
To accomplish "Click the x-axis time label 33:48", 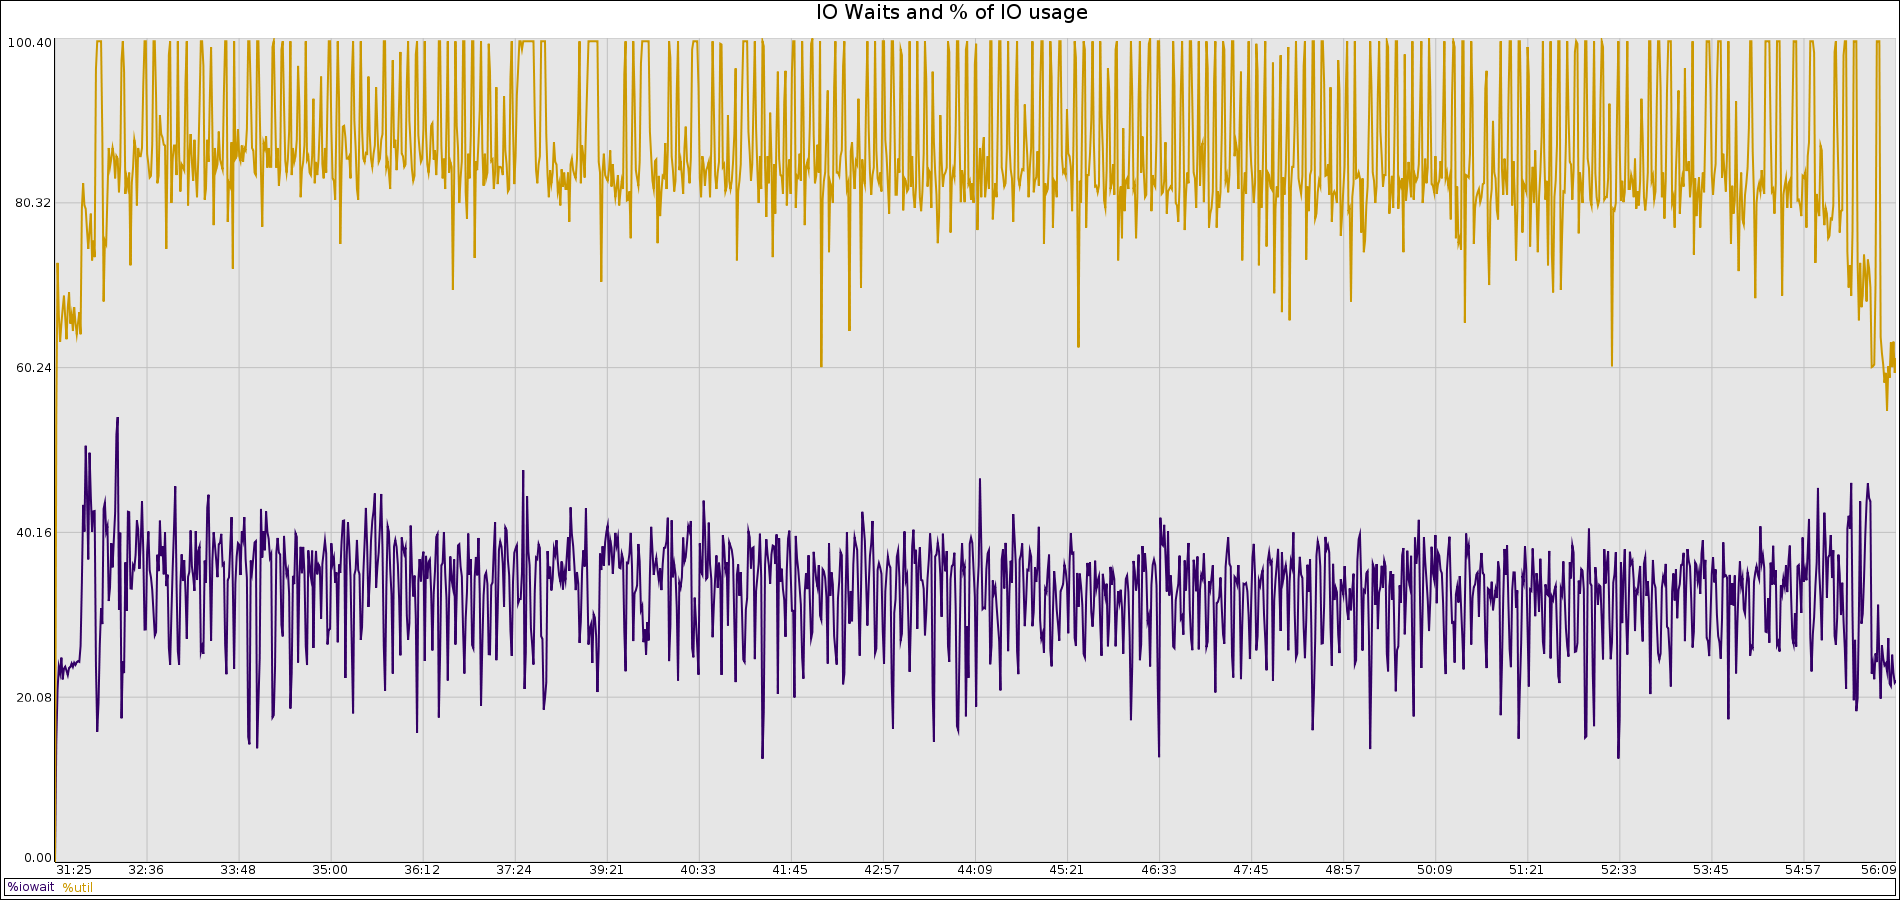I will tap(238, 870).
